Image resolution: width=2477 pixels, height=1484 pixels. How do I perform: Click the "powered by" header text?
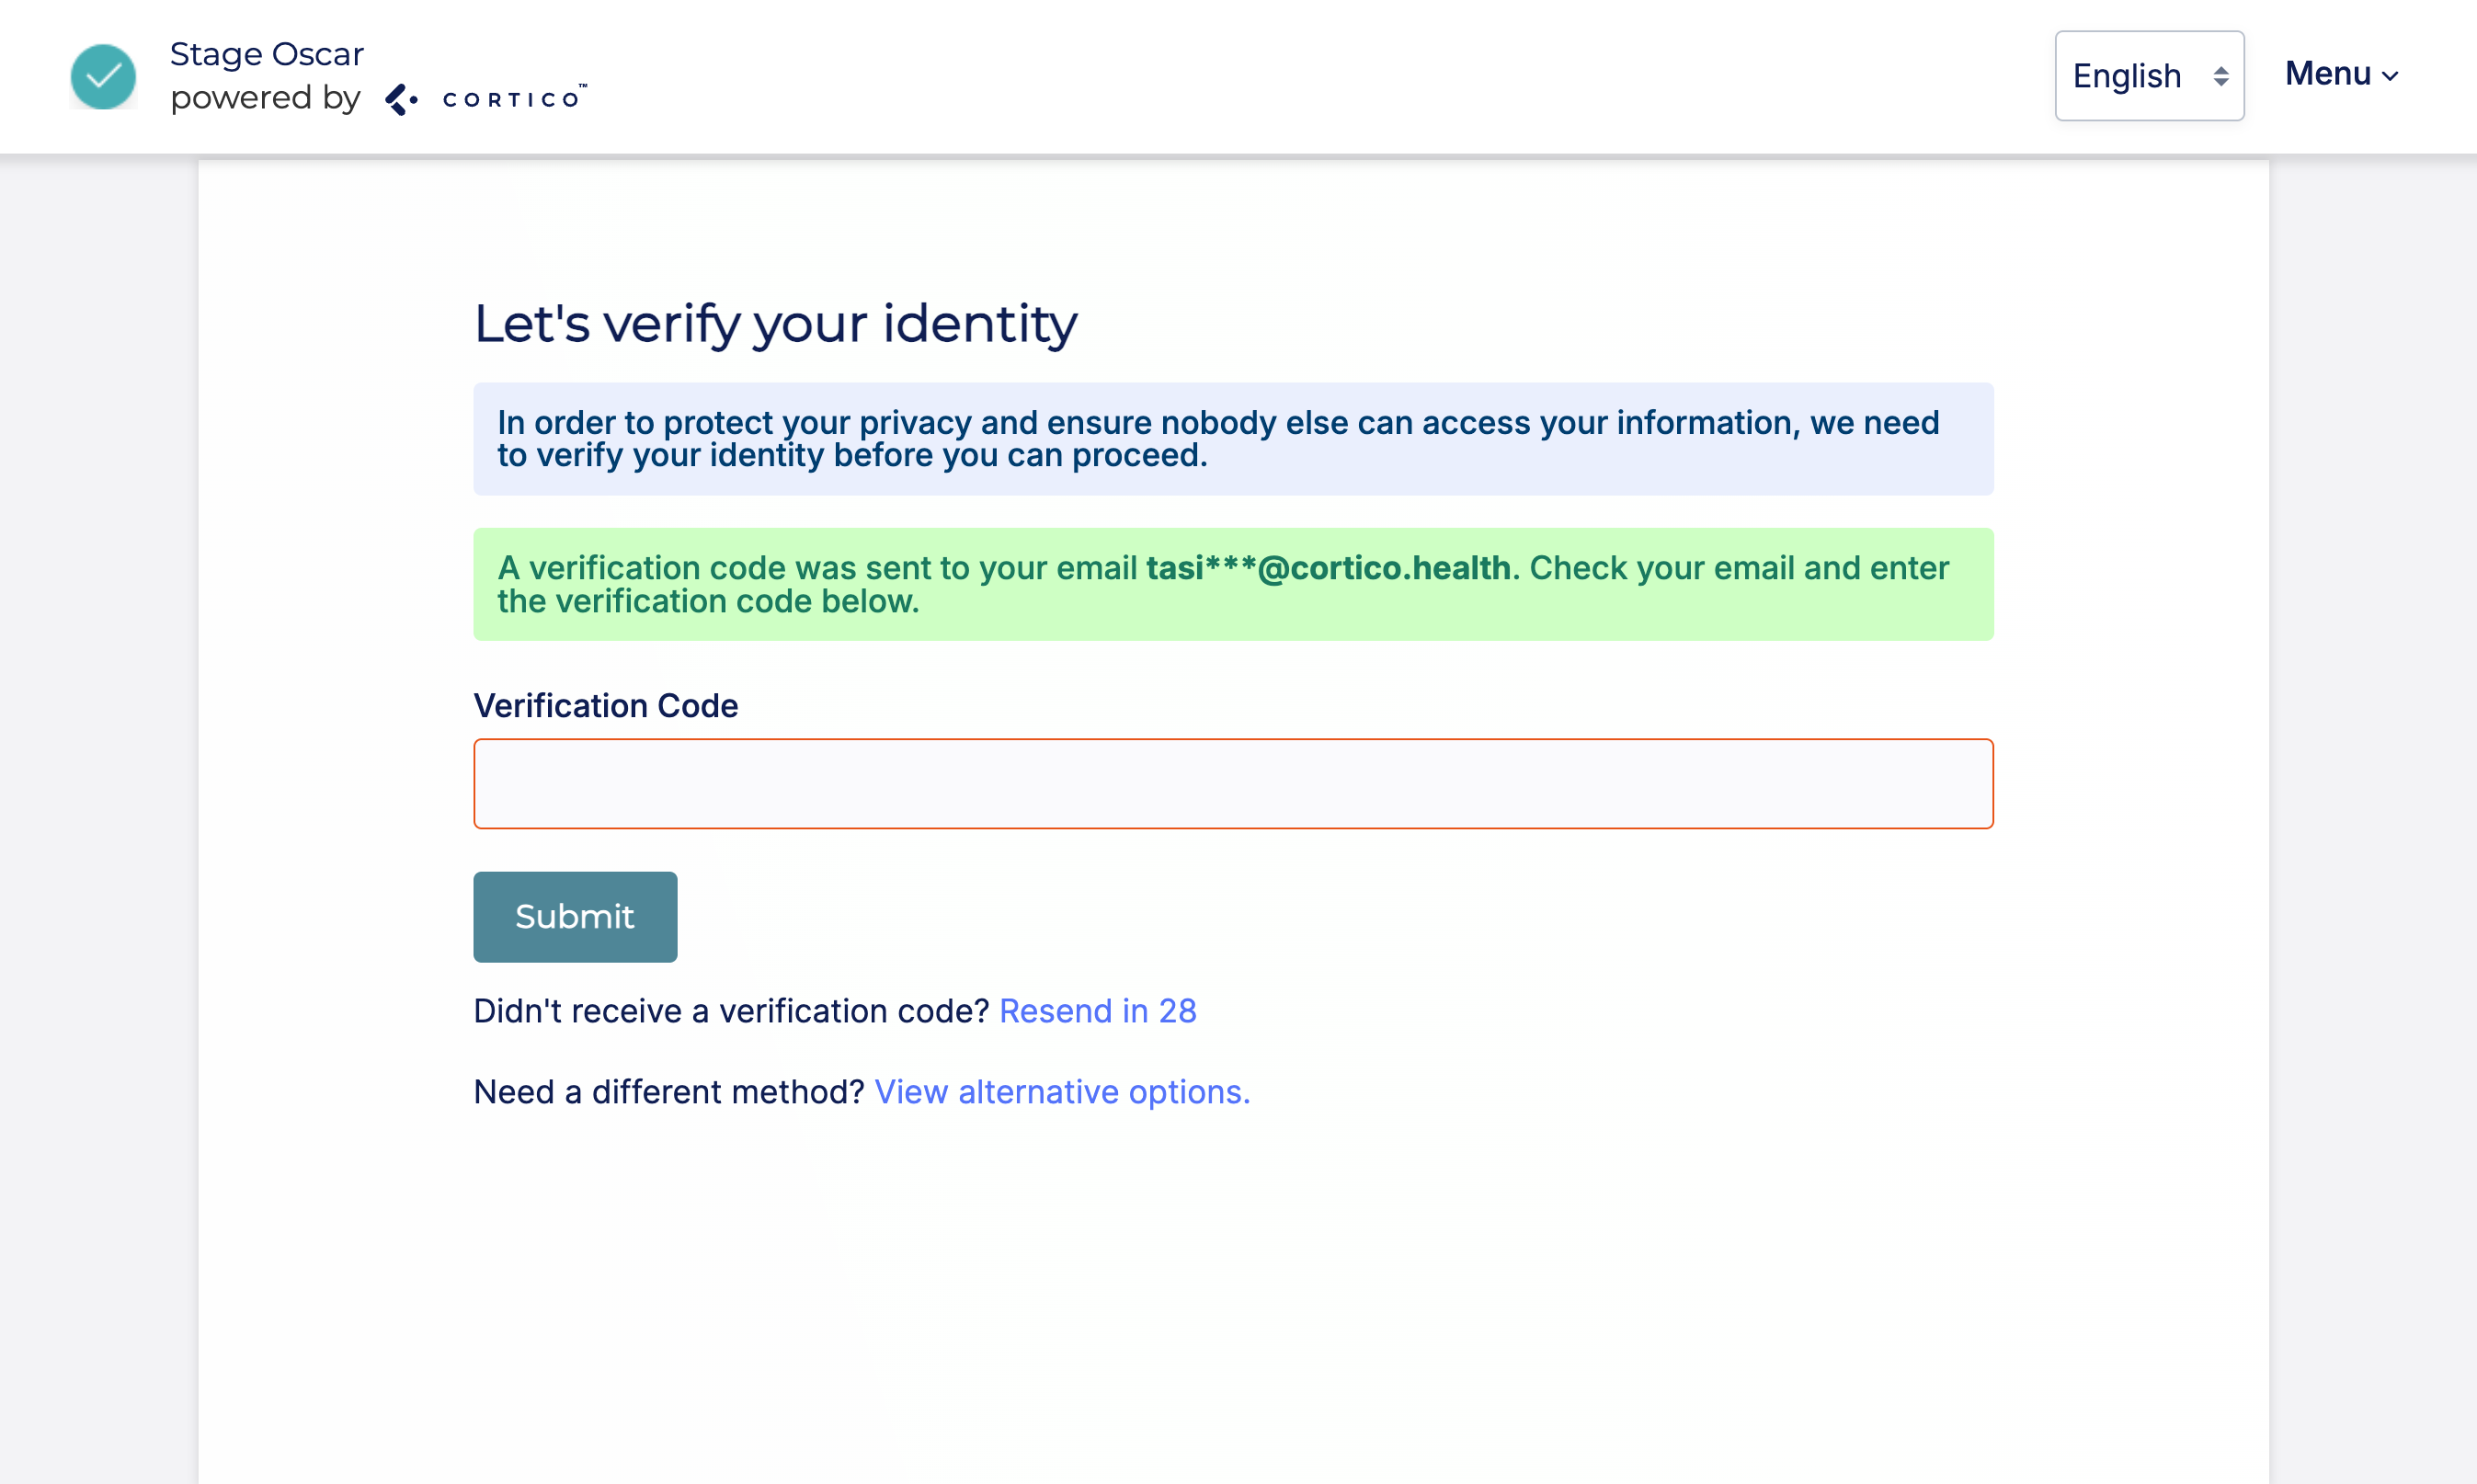[x=265, y=98]
